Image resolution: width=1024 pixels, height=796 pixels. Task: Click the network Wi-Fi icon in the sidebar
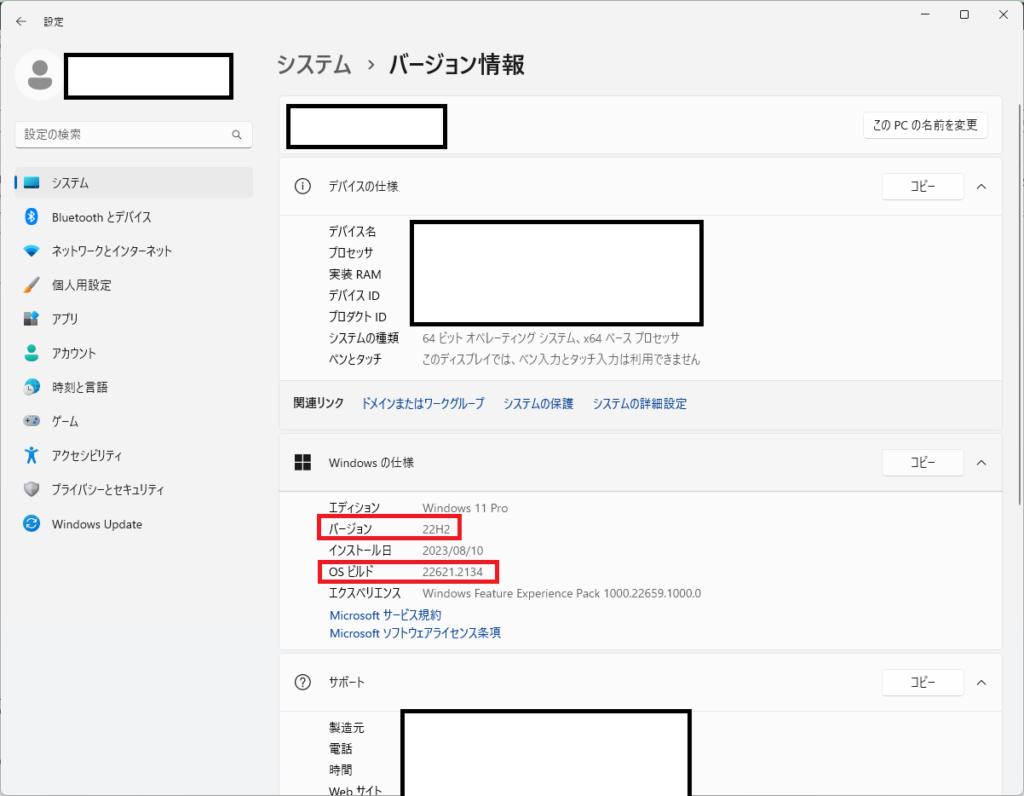31,251
